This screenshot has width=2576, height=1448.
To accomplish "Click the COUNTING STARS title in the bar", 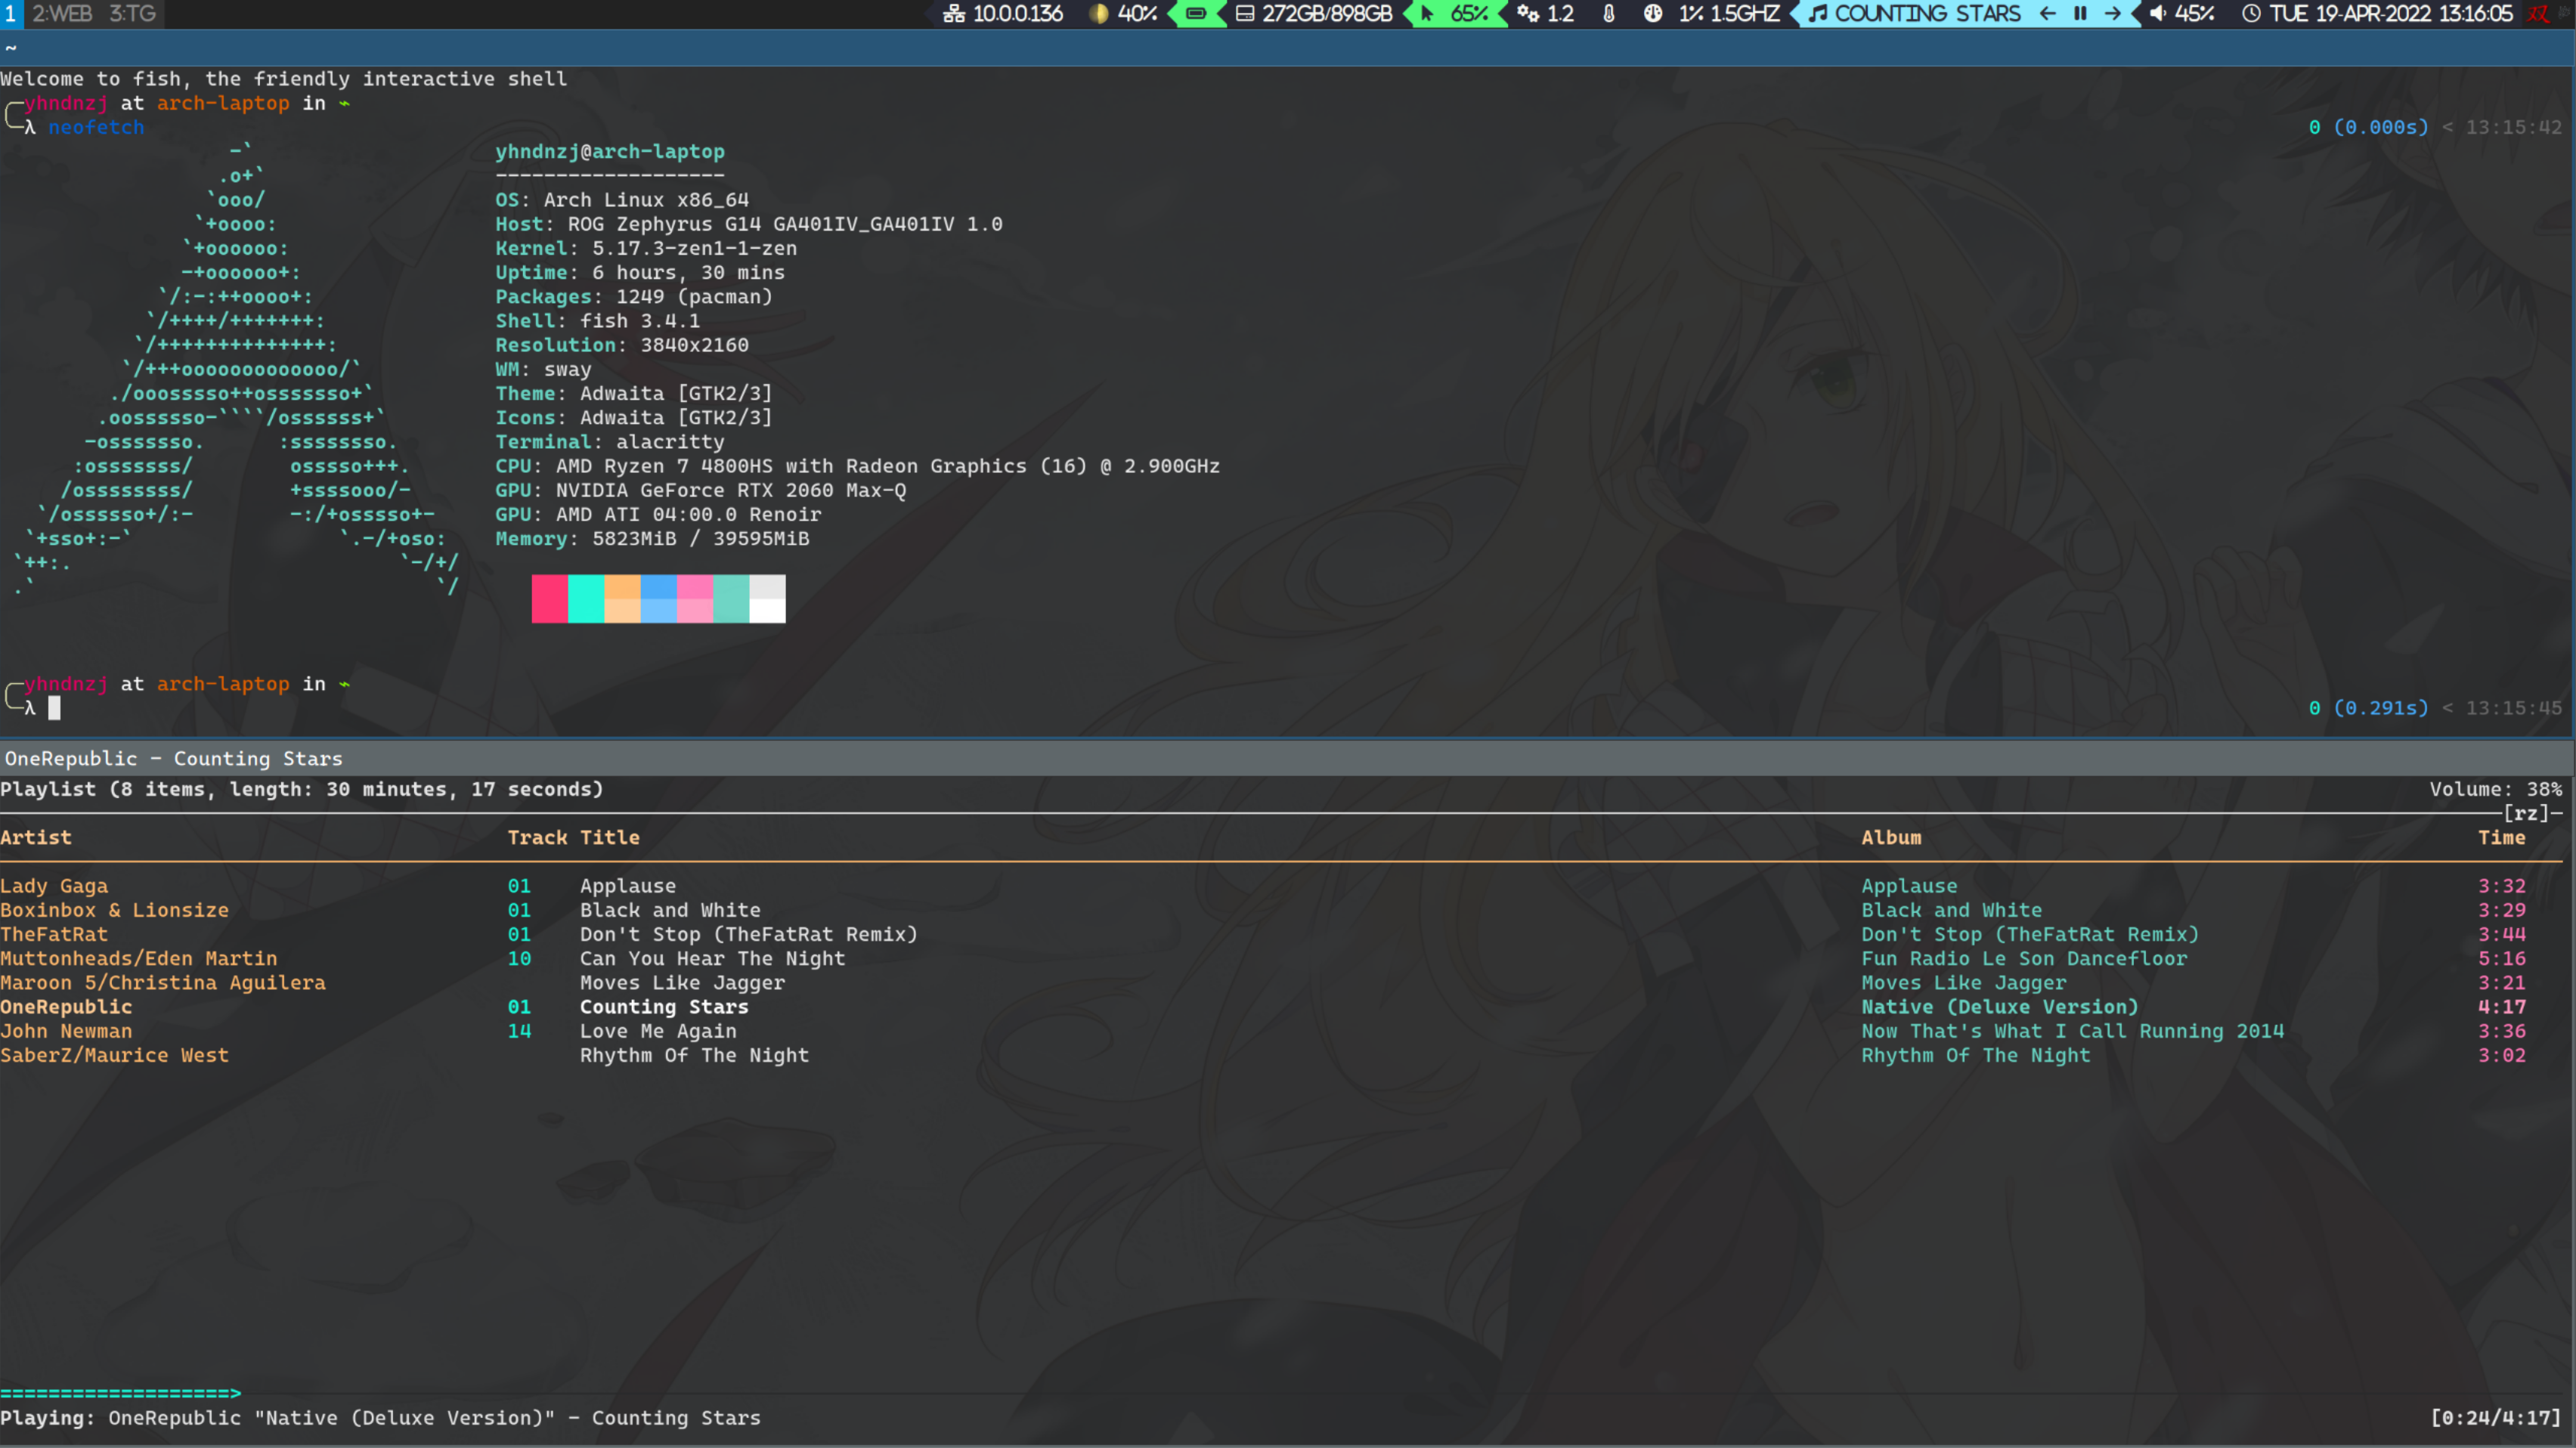I will pyautogui.click(x=1927, y=14).
